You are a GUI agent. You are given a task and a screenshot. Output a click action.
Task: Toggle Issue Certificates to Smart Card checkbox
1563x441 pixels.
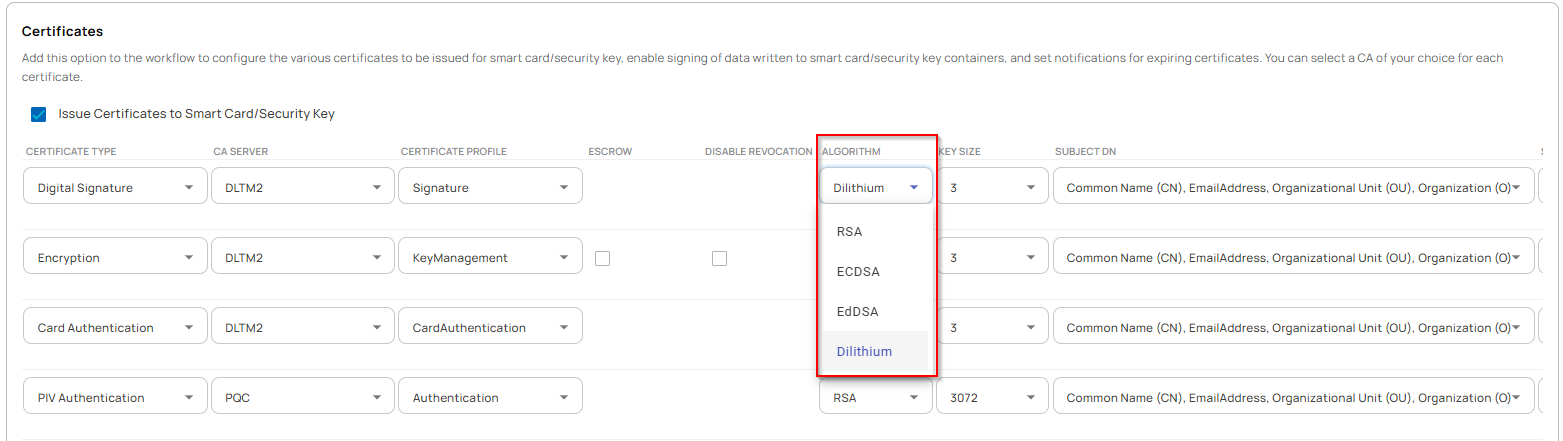click(39, 114)
